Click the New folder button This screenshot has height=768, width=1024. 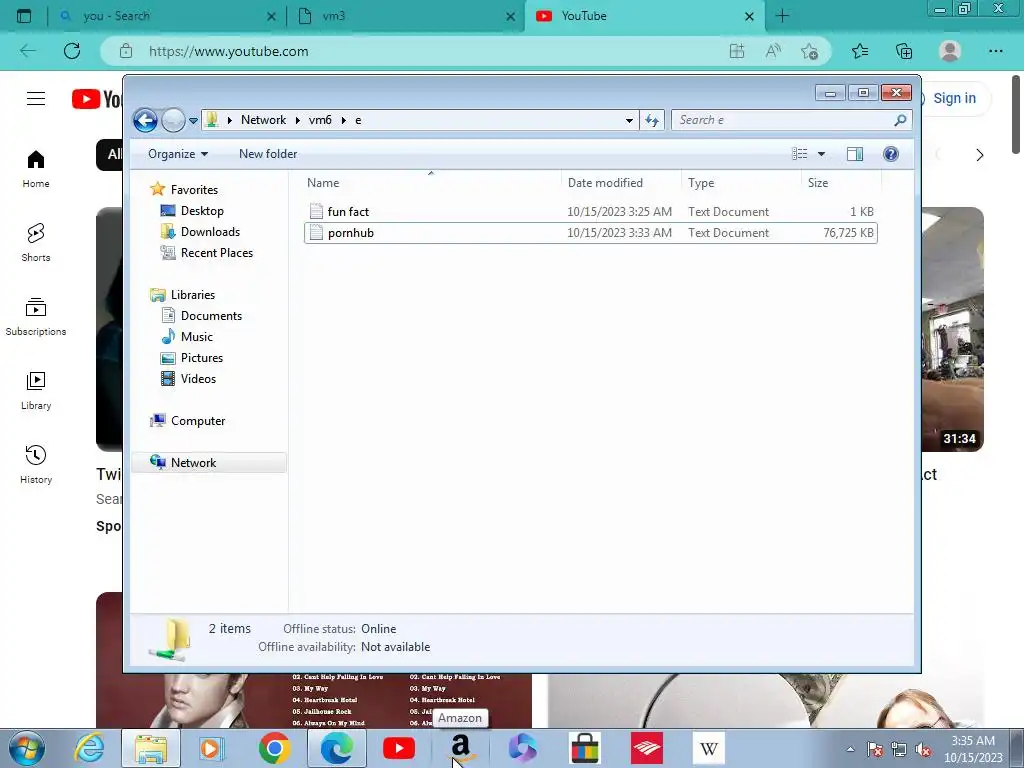point(268,154)
